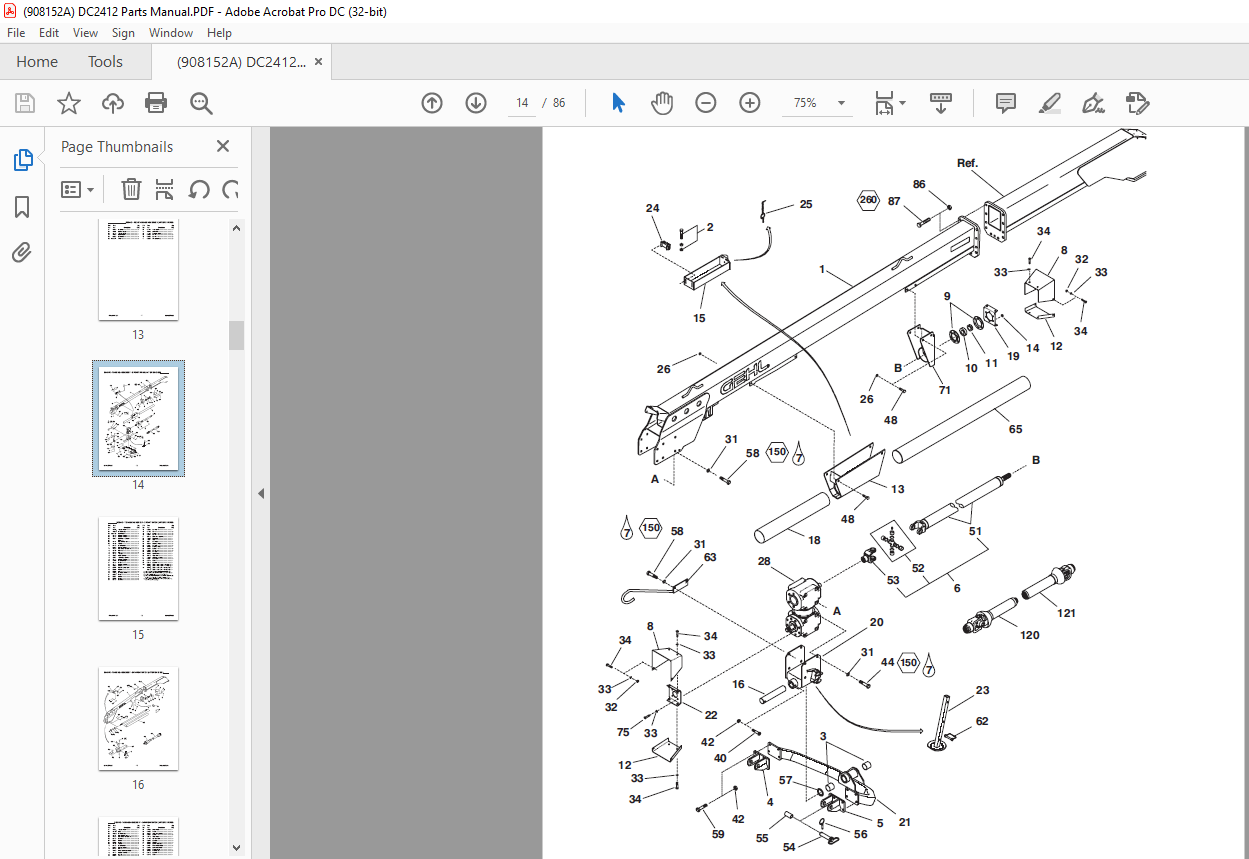Viewport: 1249px width, 859px height.
Task: Select the highlight text pen tool
Action: click(1049, 103)
